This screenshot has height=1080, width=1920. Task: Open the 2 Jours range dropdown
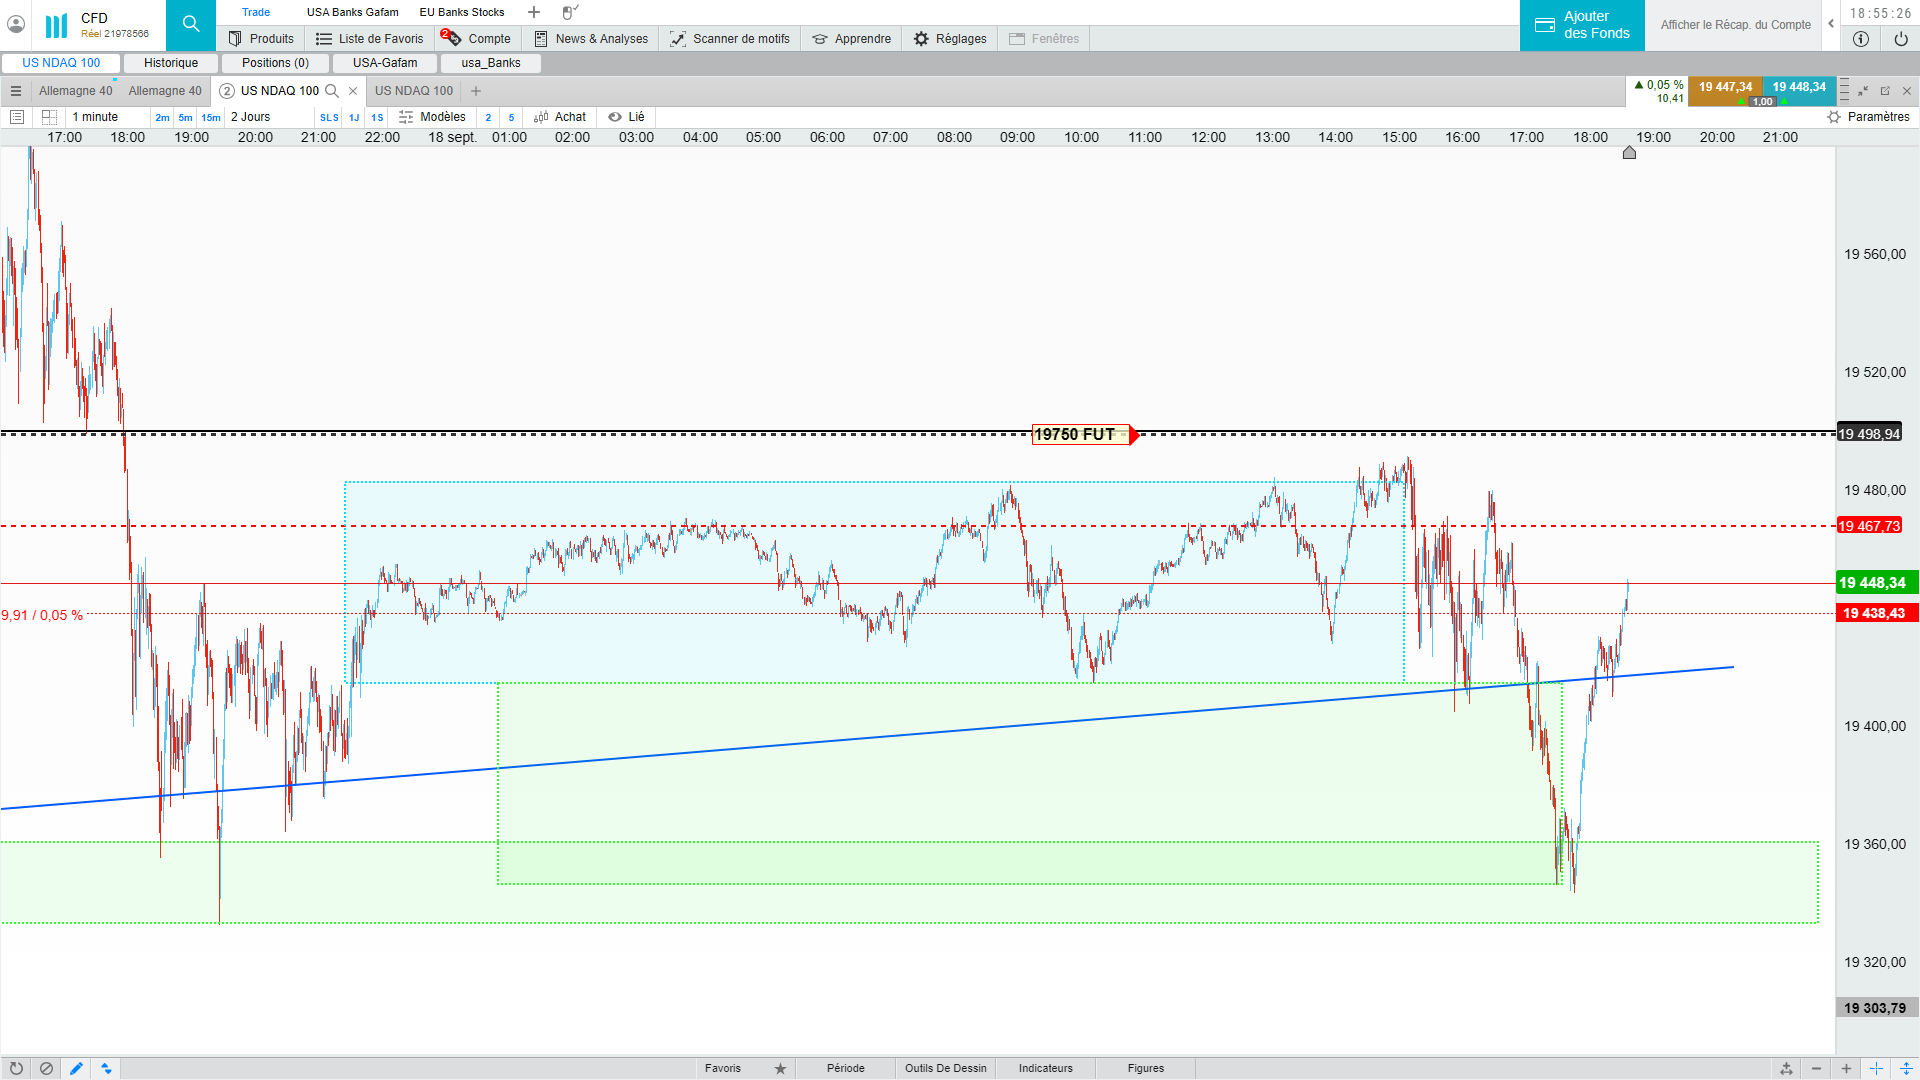point(251,117)
